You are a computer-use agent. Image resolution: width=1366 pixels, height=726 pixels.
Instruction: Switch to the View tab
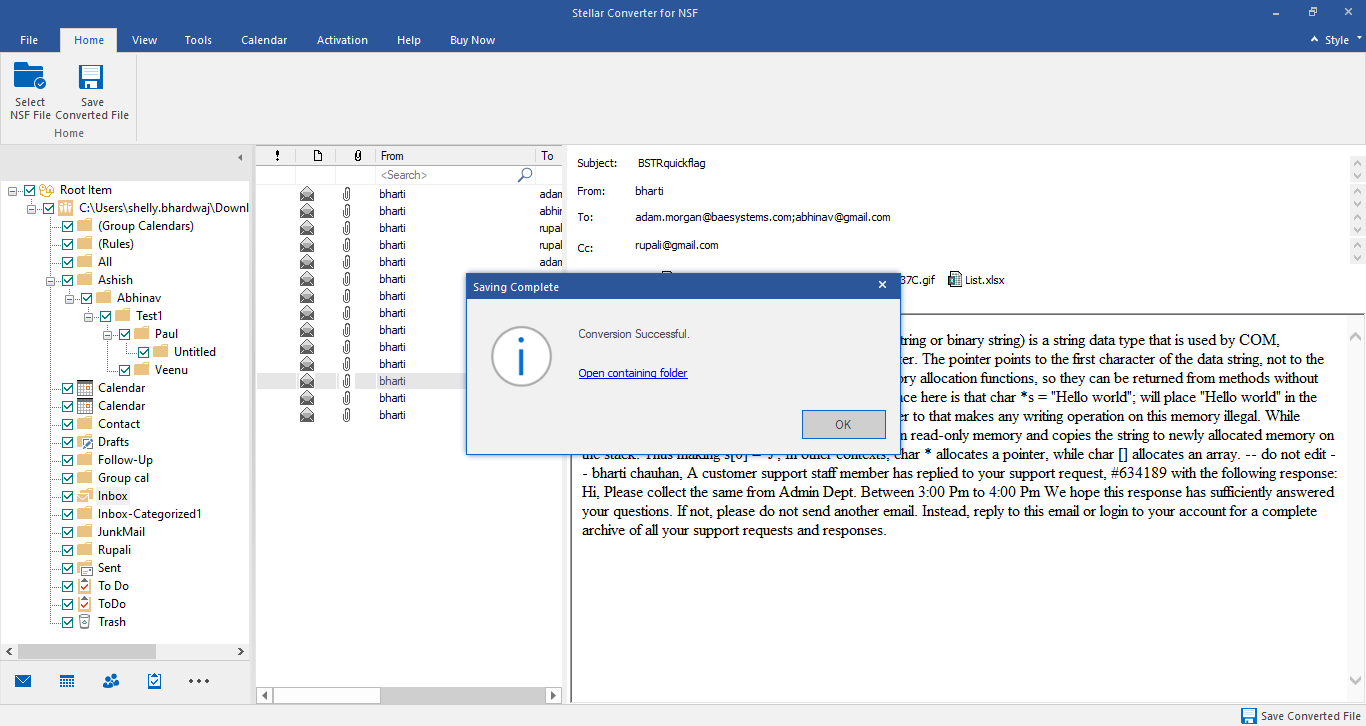(x=145, y=40)
